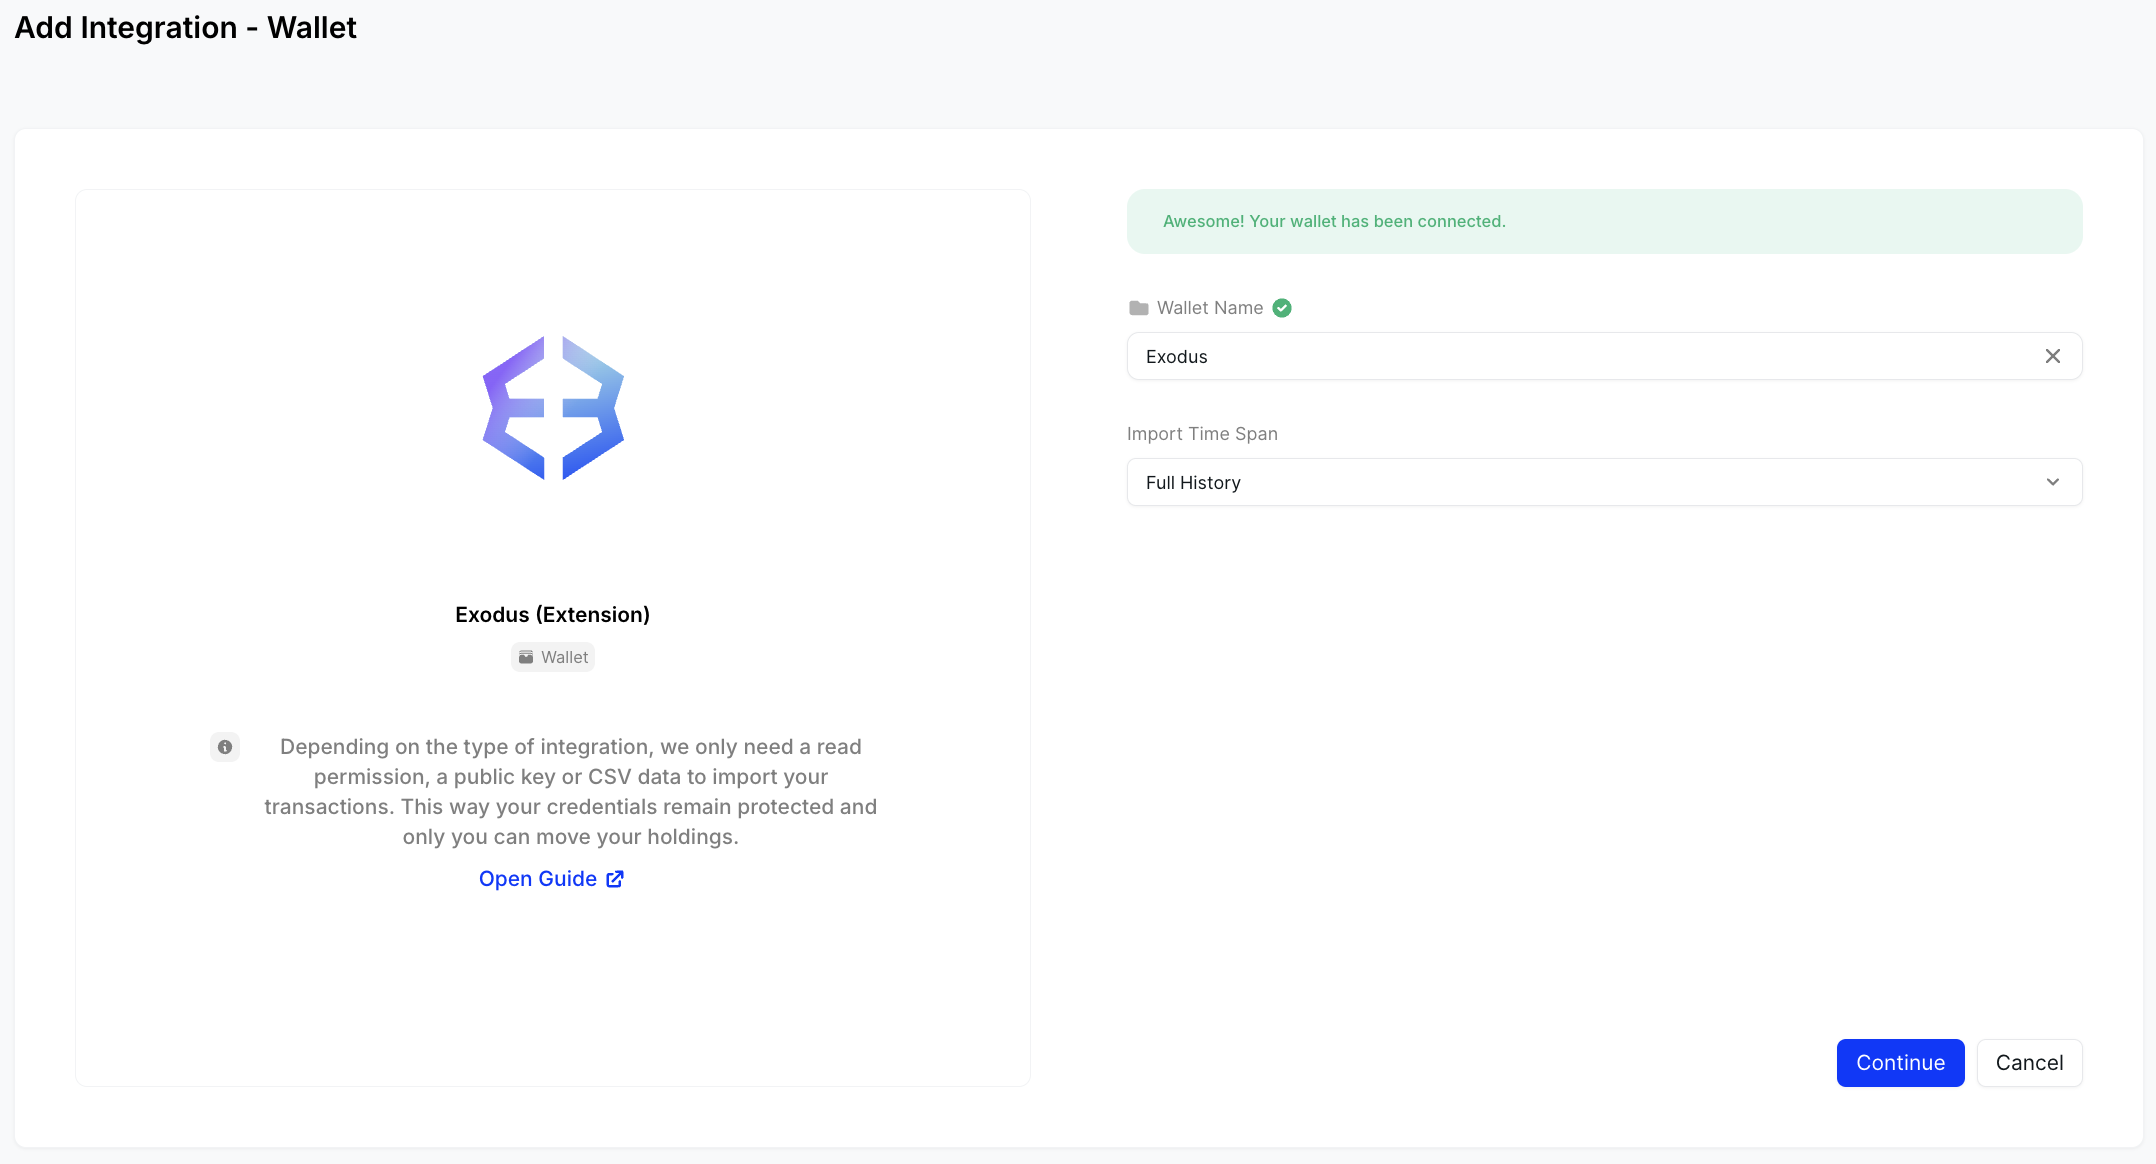Click the wallet icon in the Wallet badge
Image resolution: width=2156 pixels, height=1164 pixels.
tap(526, 657)
